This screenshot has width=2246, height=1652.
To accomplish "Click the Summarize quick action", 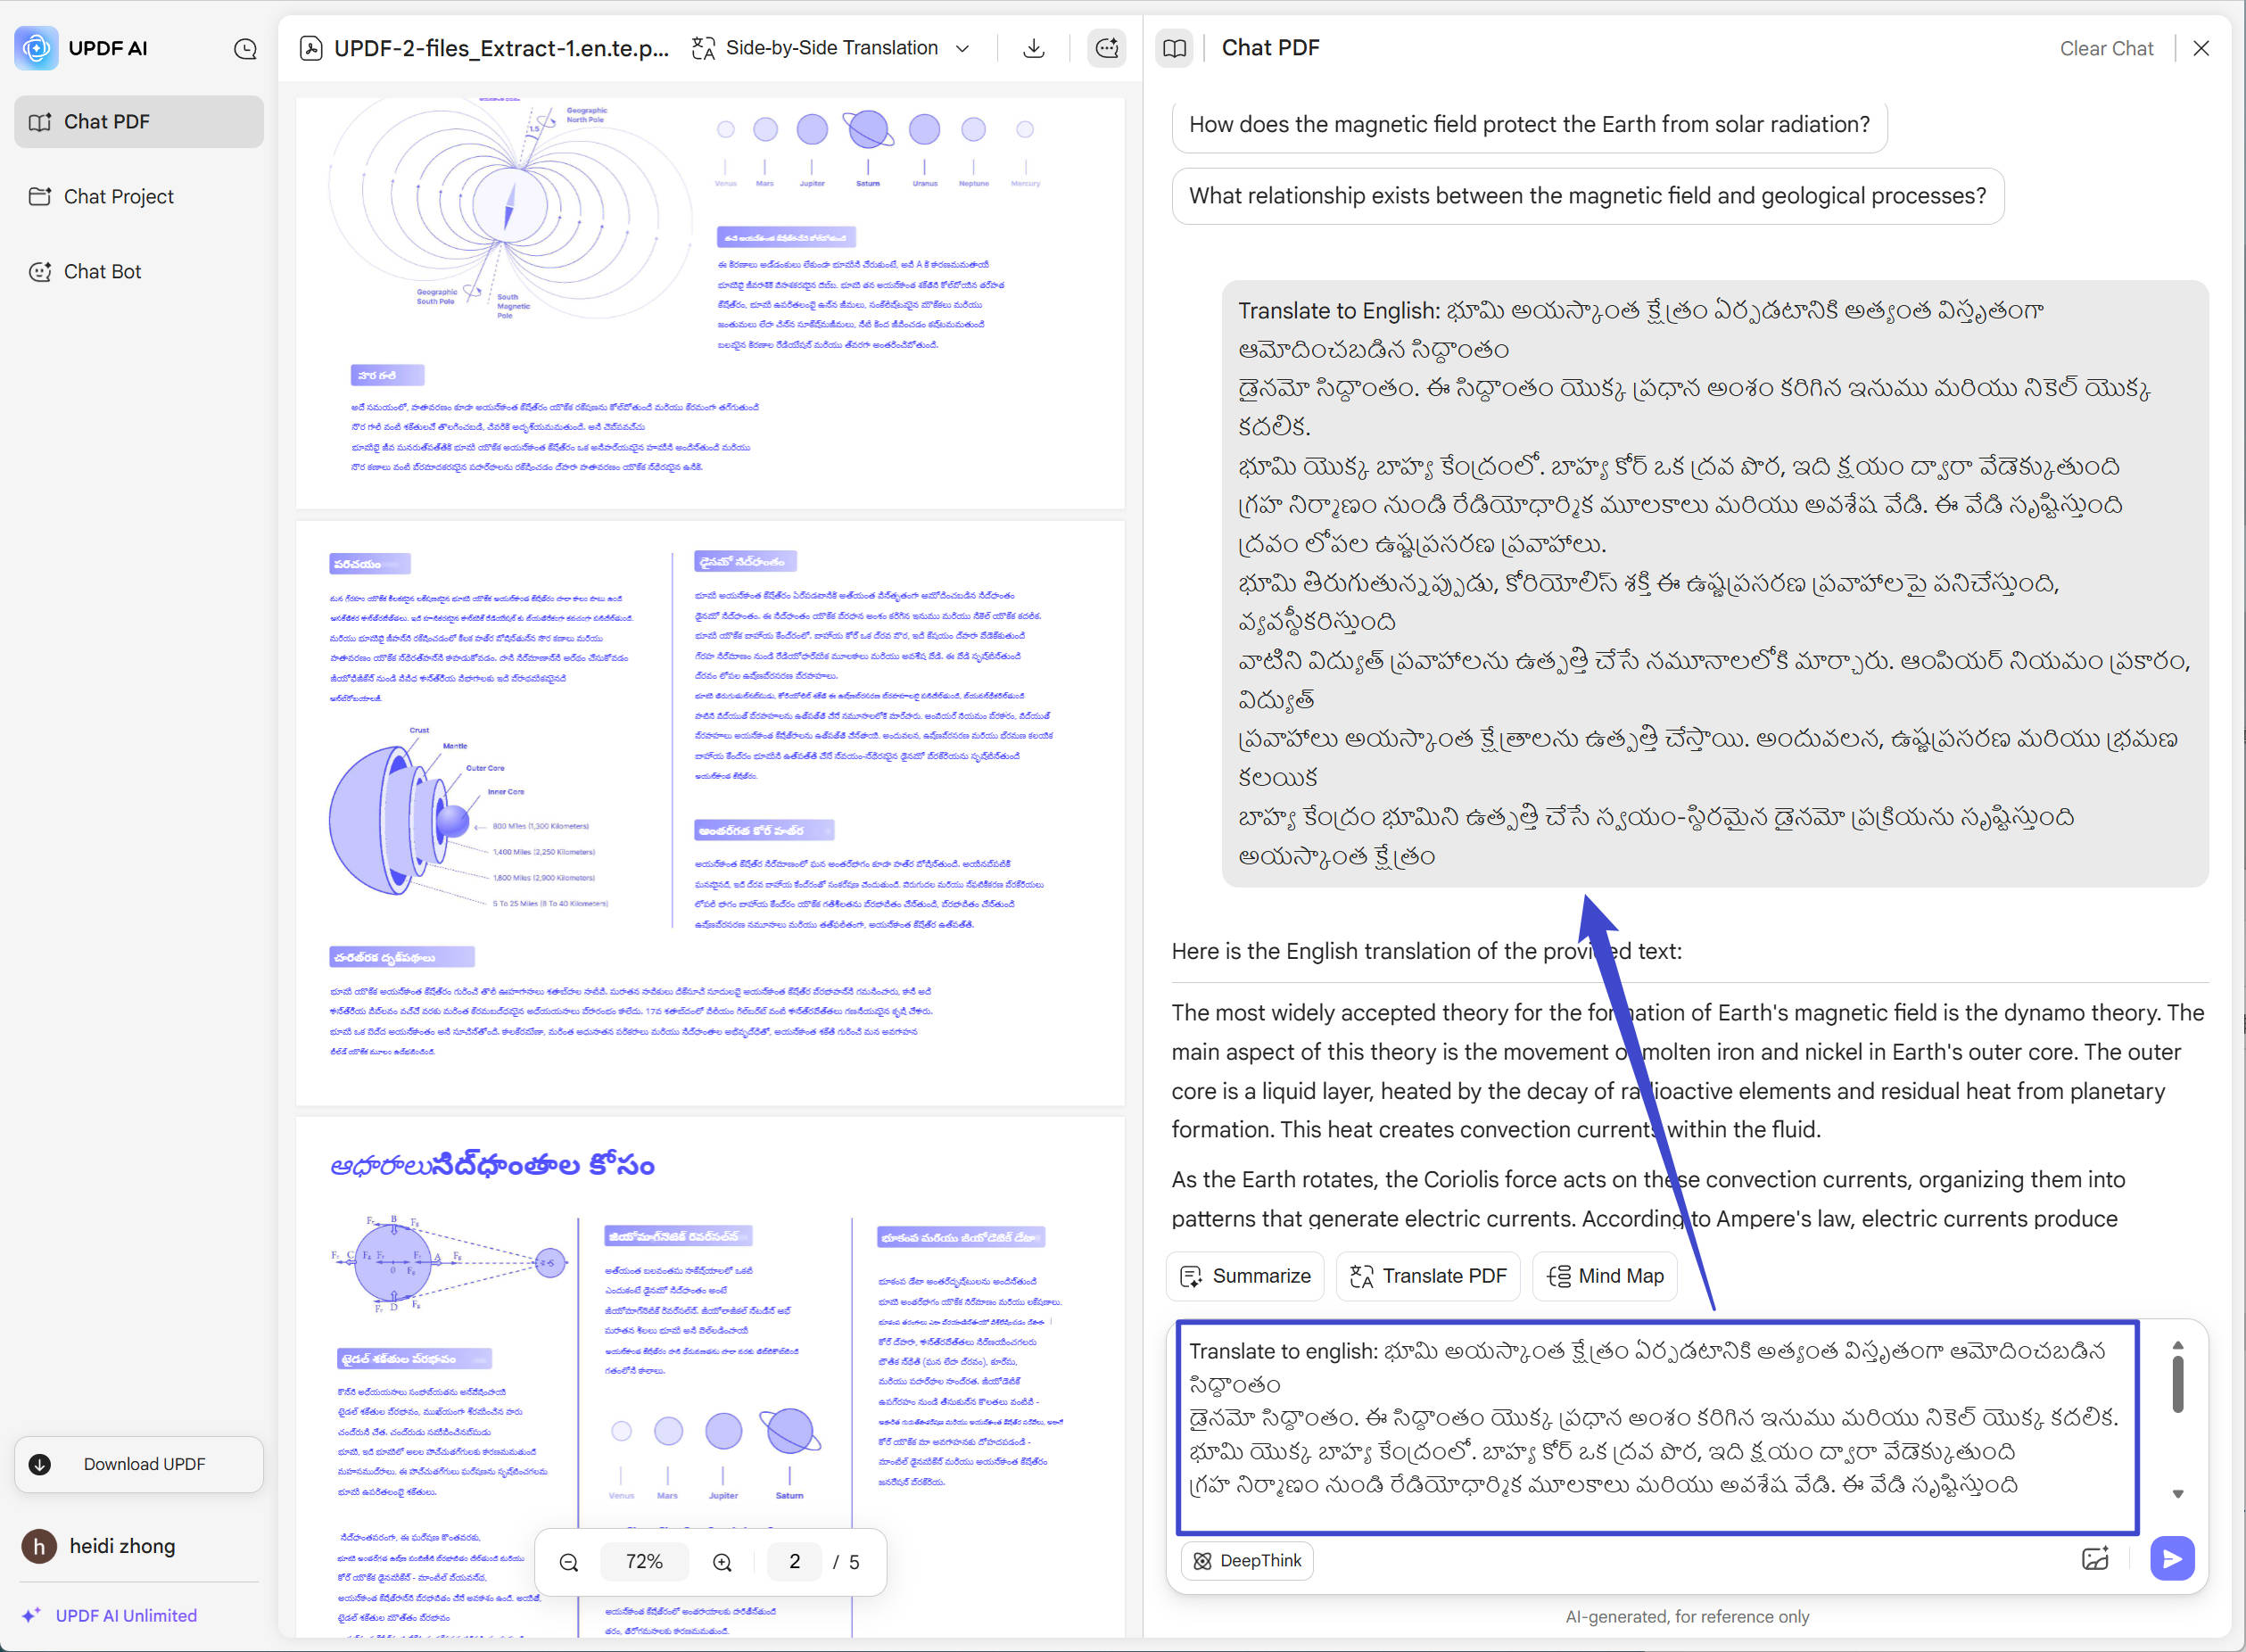I will click(1245, 1276).
